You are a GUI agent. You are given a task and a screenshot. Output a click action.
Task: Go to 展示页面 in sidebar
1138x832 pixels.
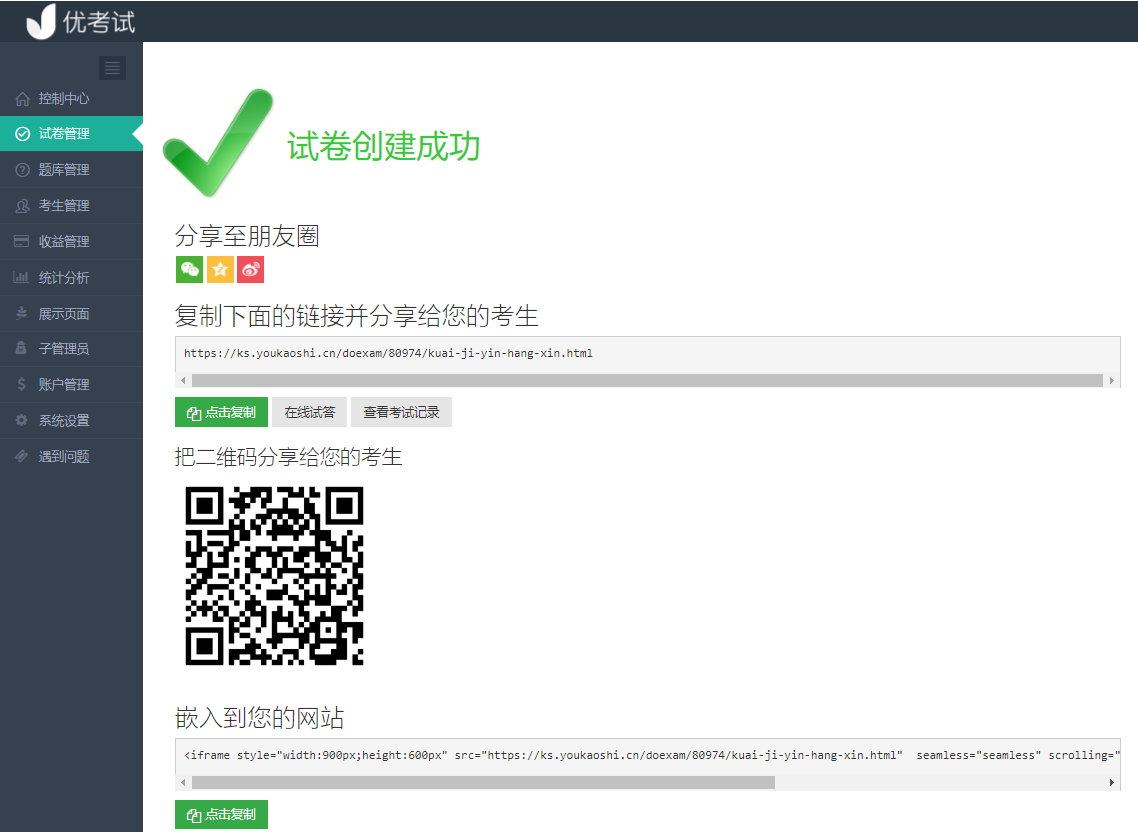[x=71, y=314]
